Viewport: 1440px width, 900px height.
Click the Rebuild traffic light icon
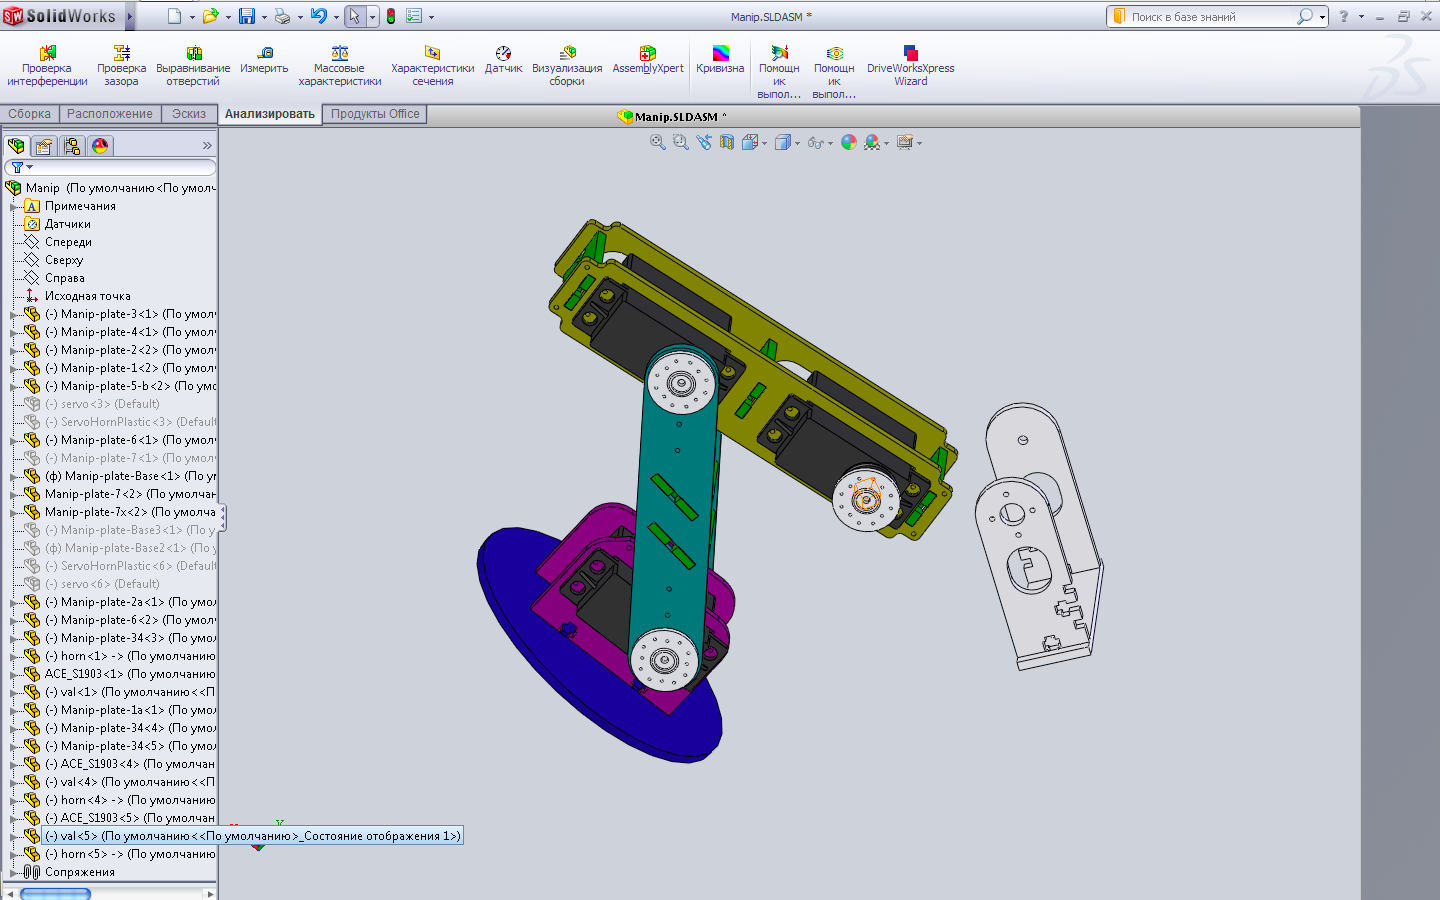pos(391,16)
